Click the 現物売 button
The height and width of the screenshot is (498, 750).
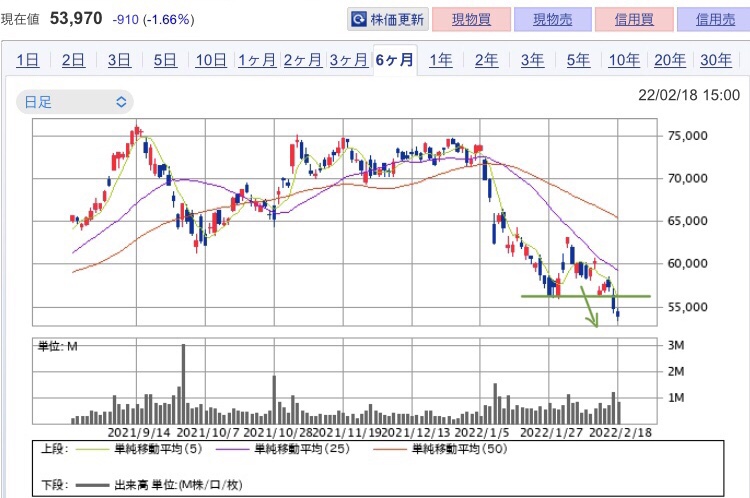click(x=552, y=19)
